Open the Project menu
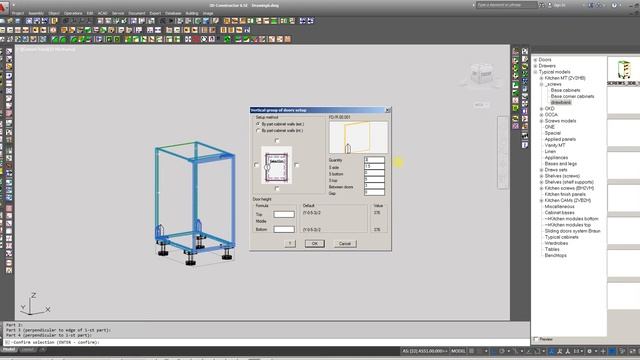Screen dimensions: 640x360 18,13
